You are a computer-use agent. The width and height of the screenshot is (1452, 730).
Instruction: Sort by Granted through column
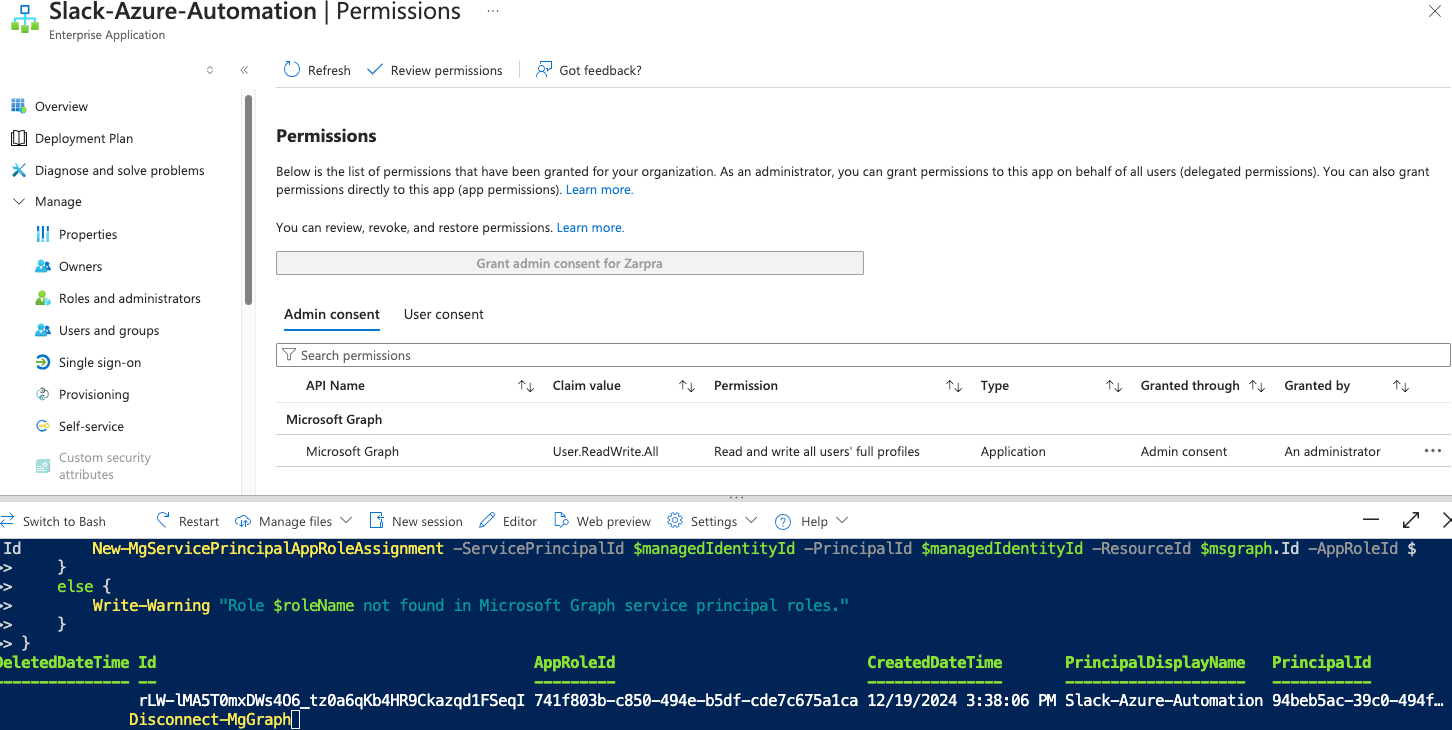1257,386
